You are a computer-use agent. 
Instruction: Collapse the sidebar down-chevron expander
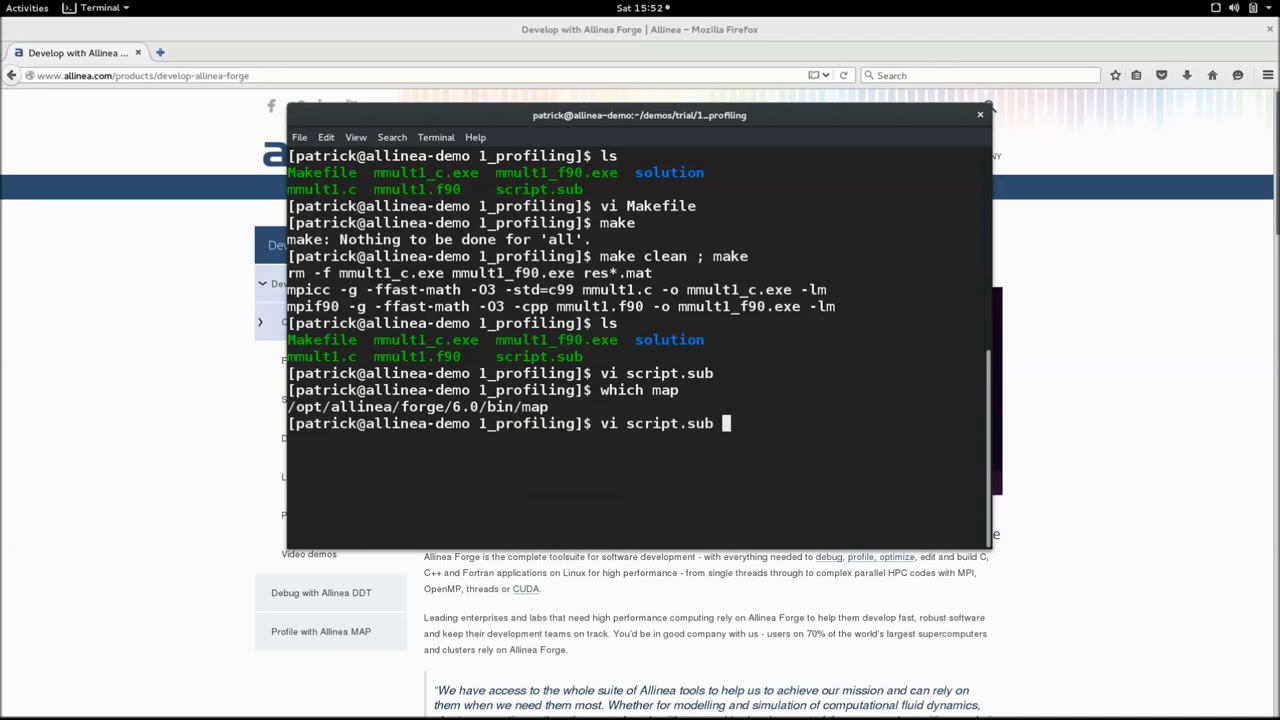262,284
